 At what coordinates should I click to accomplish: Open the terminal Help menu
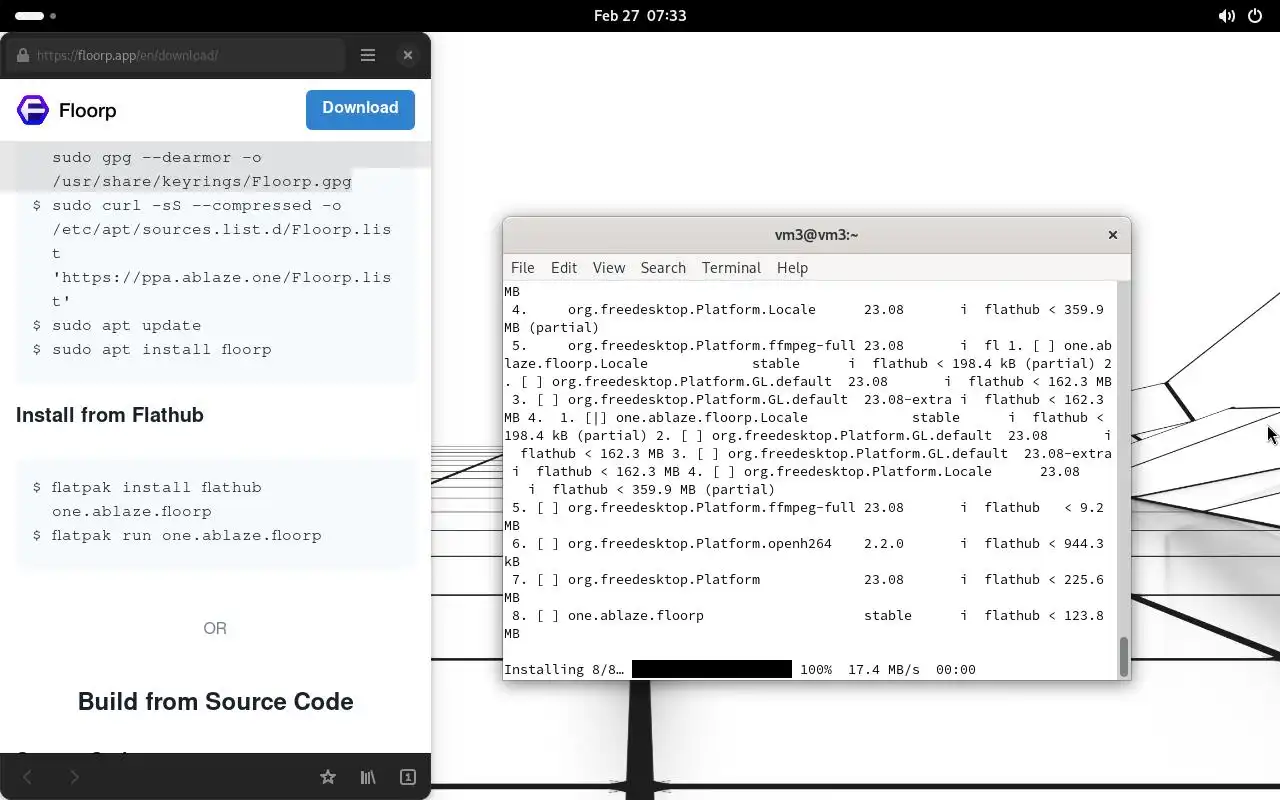[792, 268]
